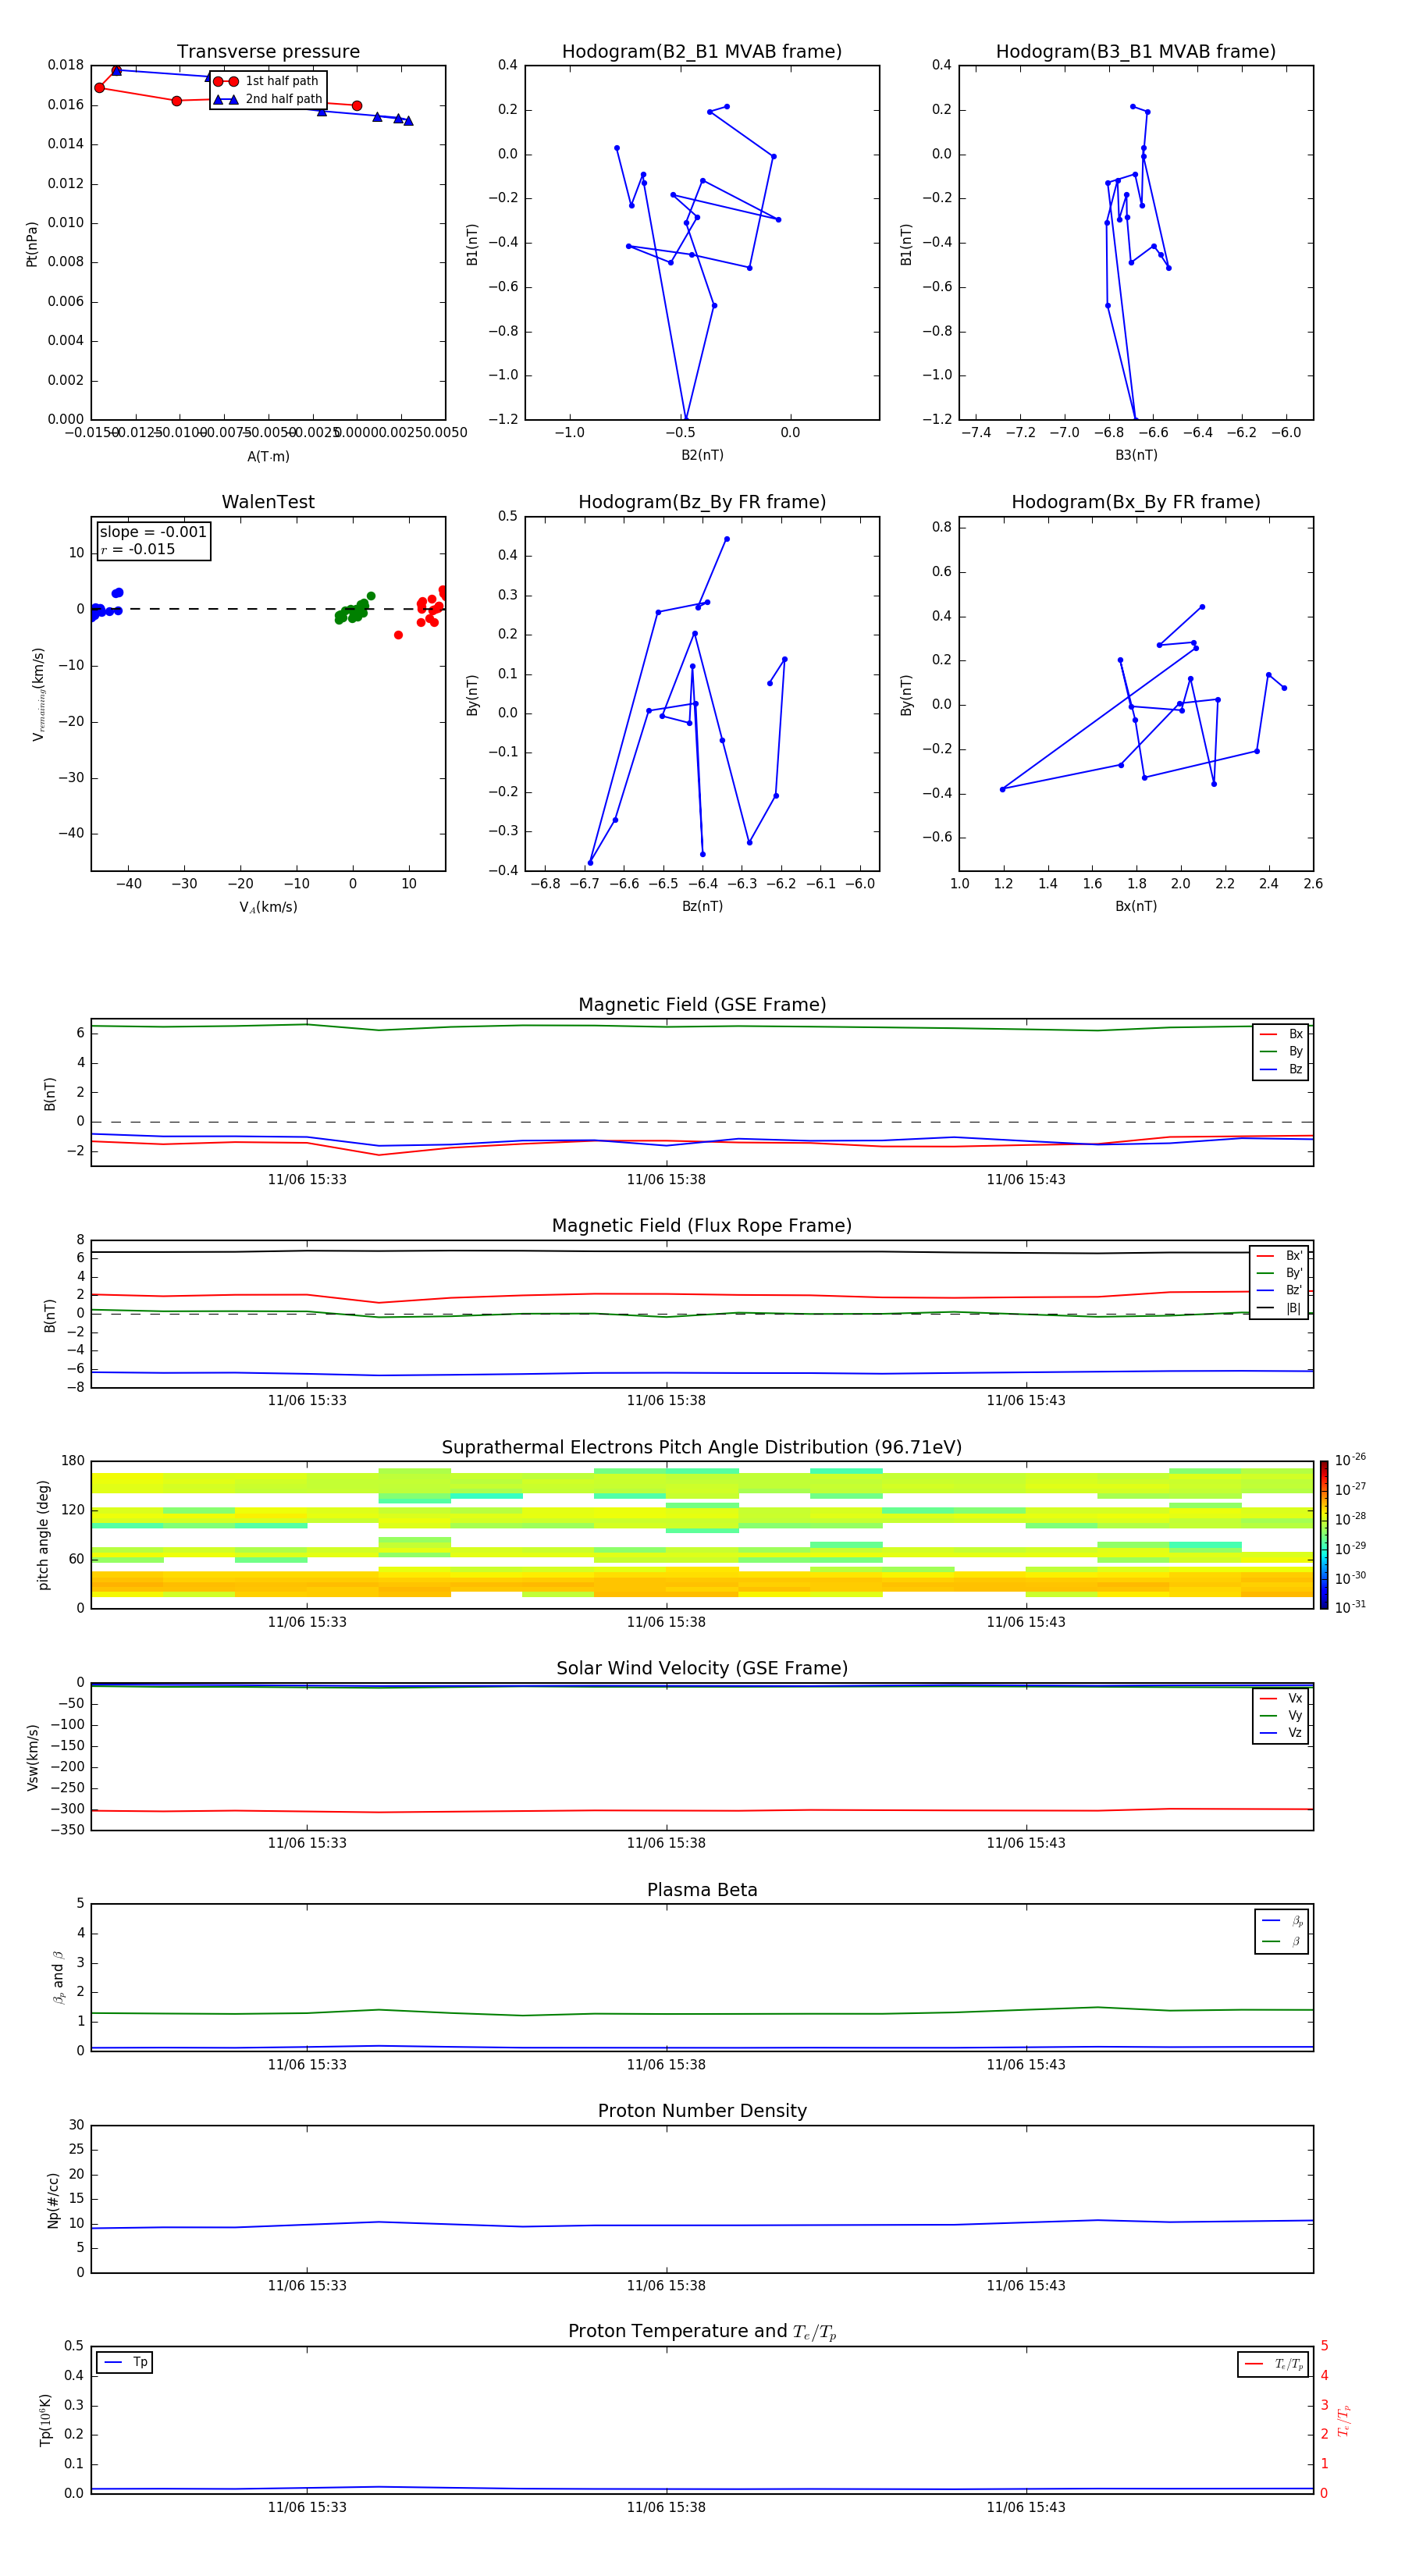The width and height of the screenshot is (1405, 2576).
Task: Click the |B| legend entry in Flux Rope panel
Action: pos(1279,1308)
